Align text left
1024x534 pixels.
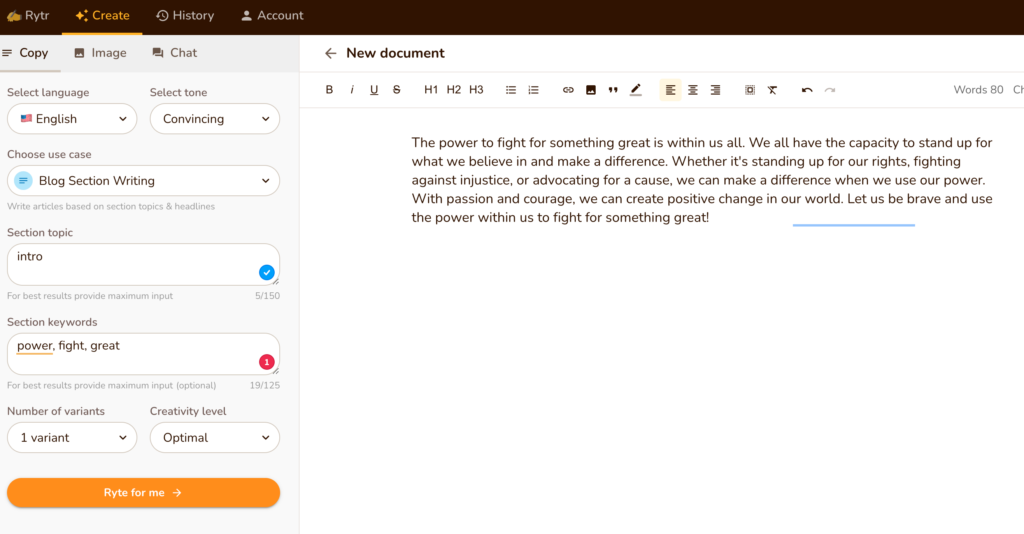tap(670, 90)
